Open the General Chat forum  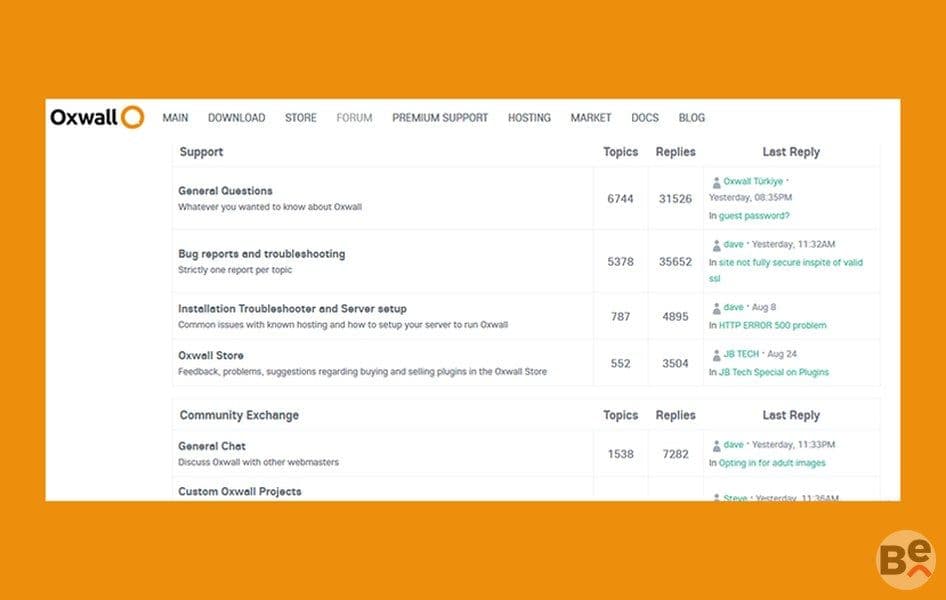click(x=212, y=446)
